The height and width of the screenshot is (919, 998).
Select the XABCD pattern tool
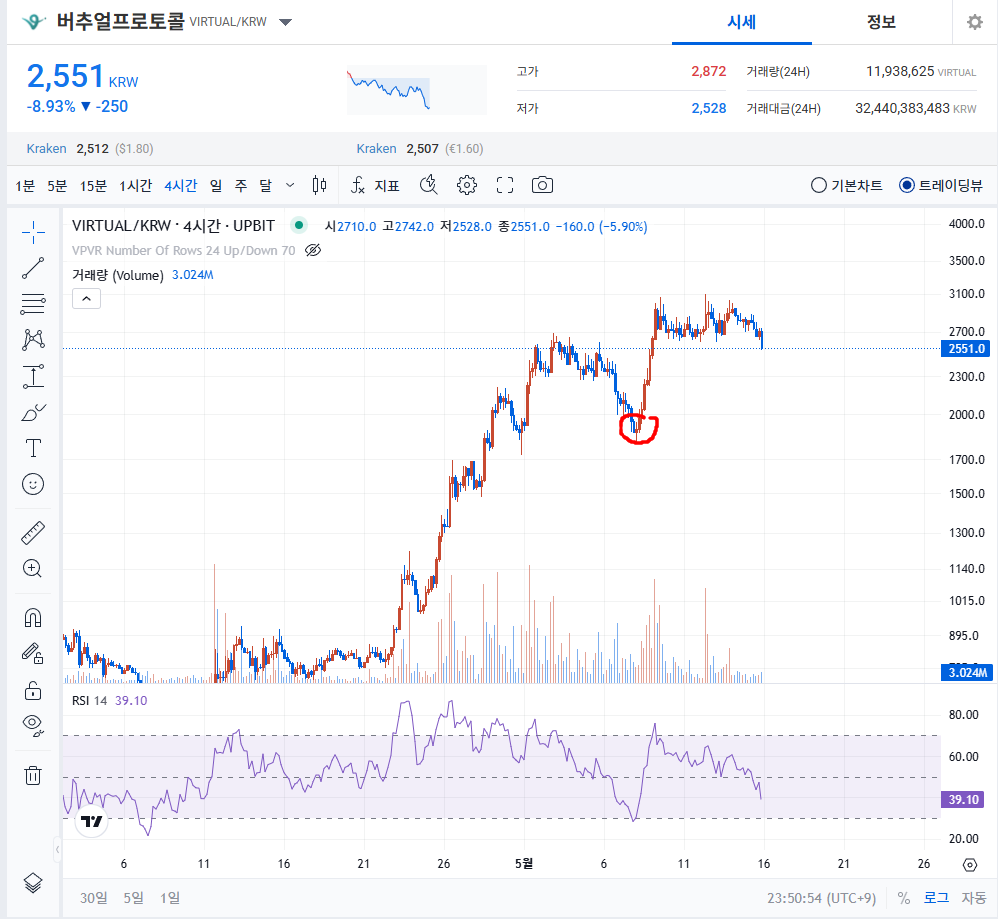[x=33, y=340]
